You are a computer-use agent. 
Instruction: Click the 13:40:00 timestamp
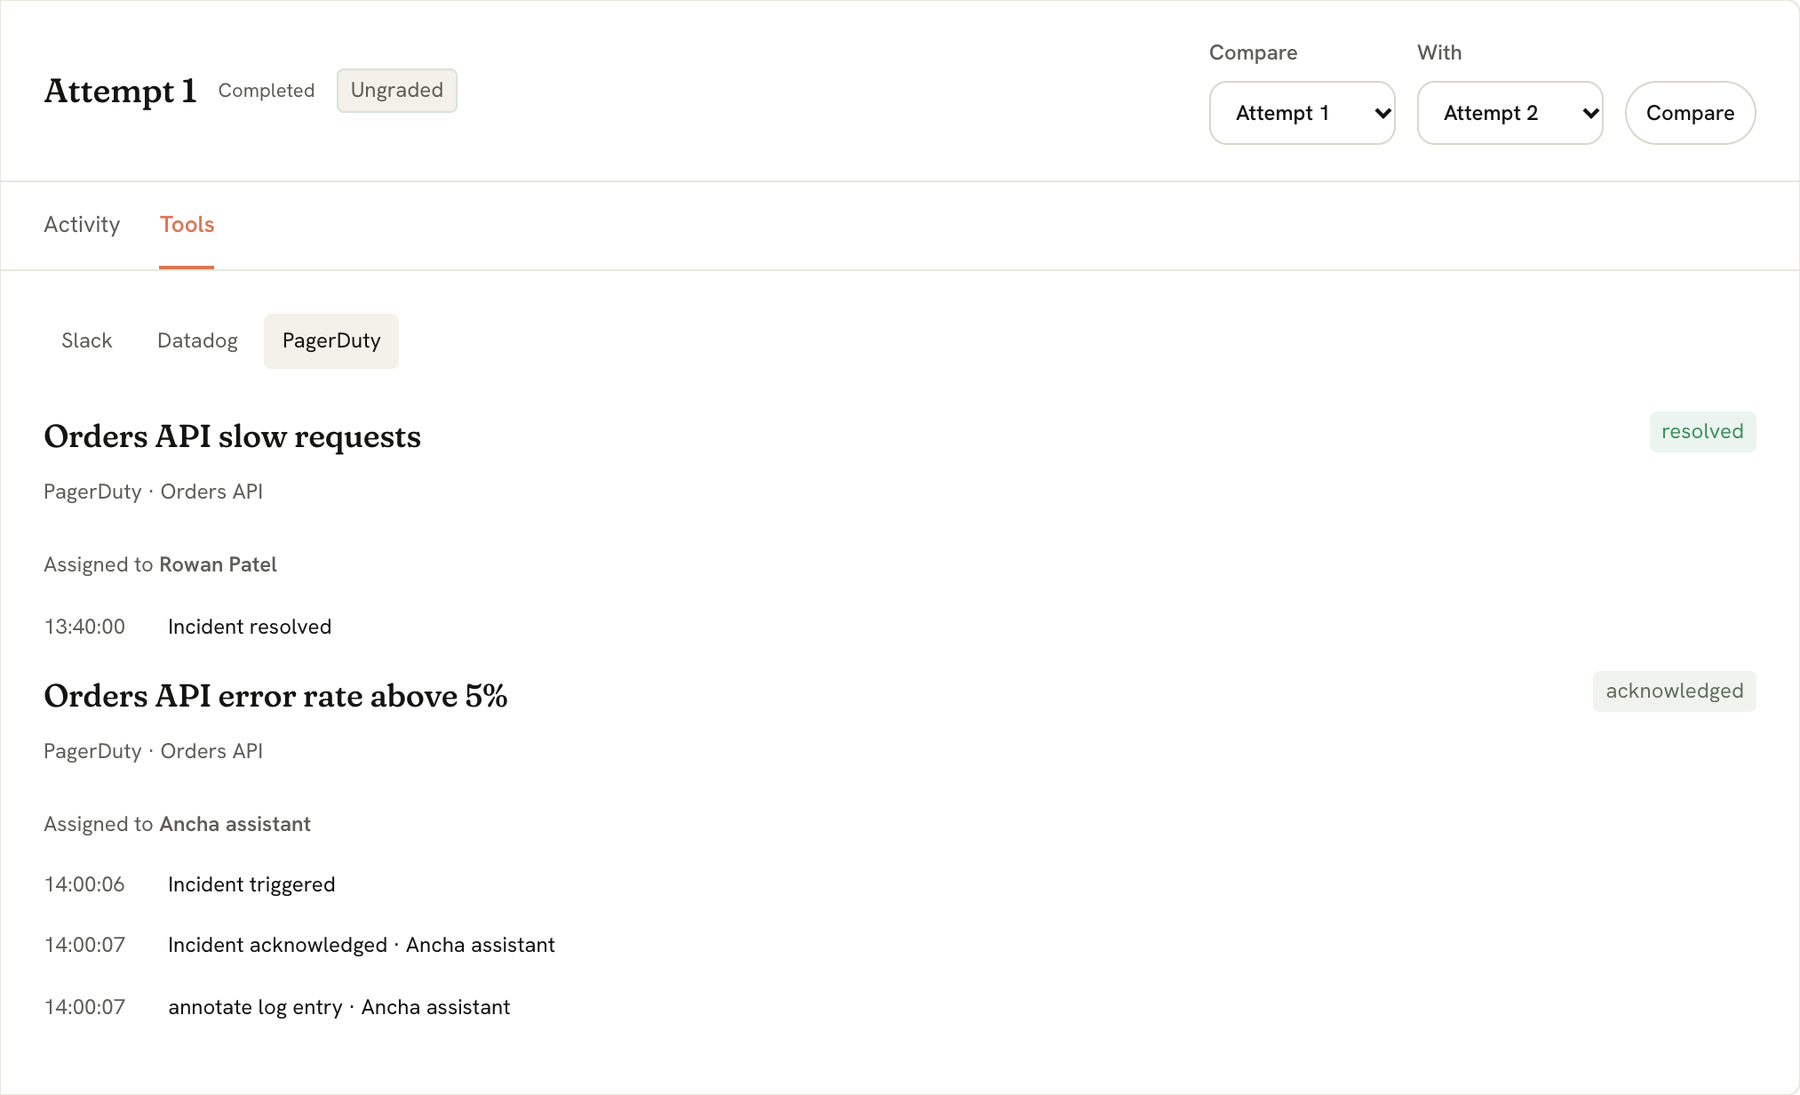click(x=85, y=627)
